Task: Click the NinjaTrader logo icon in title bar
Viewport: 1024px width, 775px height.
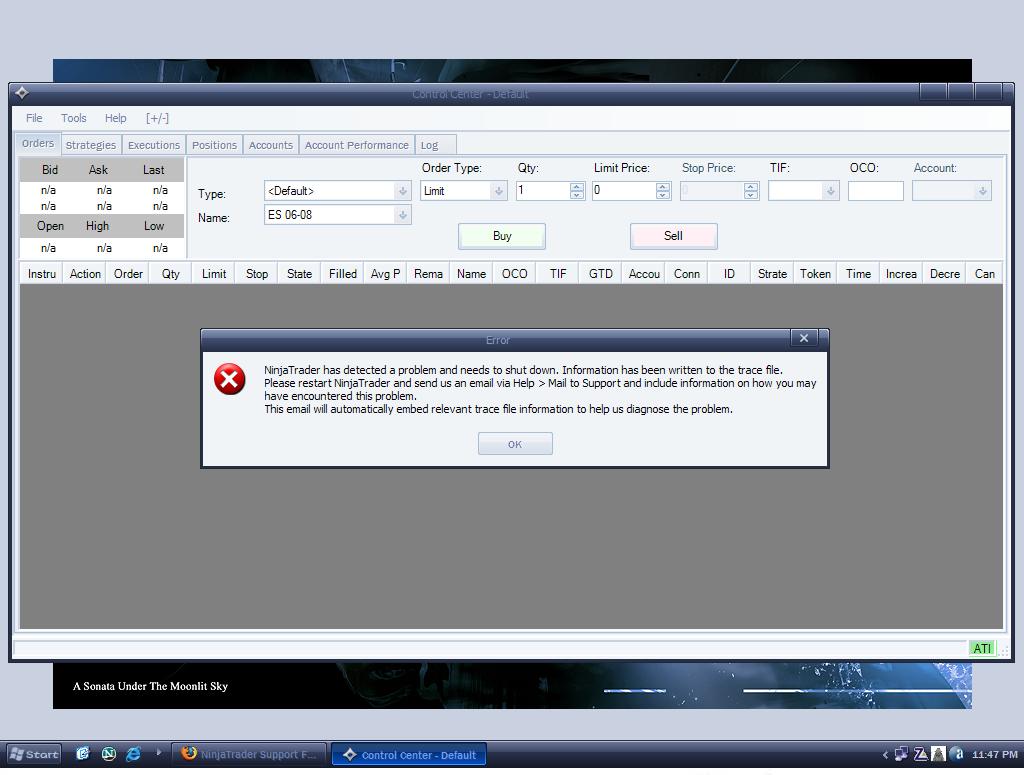Action: click(22, 93)
